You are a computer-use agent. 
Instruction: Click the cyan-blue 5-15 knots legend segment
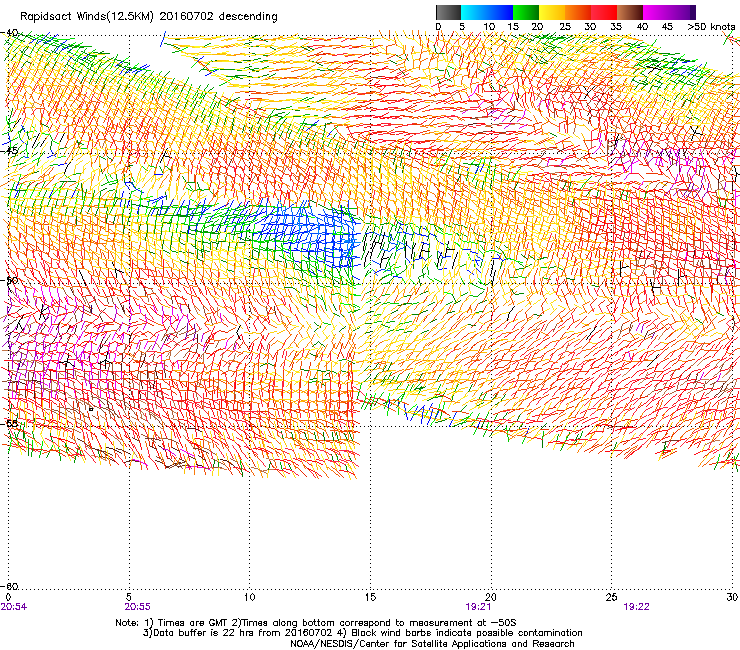coord(487,12)
